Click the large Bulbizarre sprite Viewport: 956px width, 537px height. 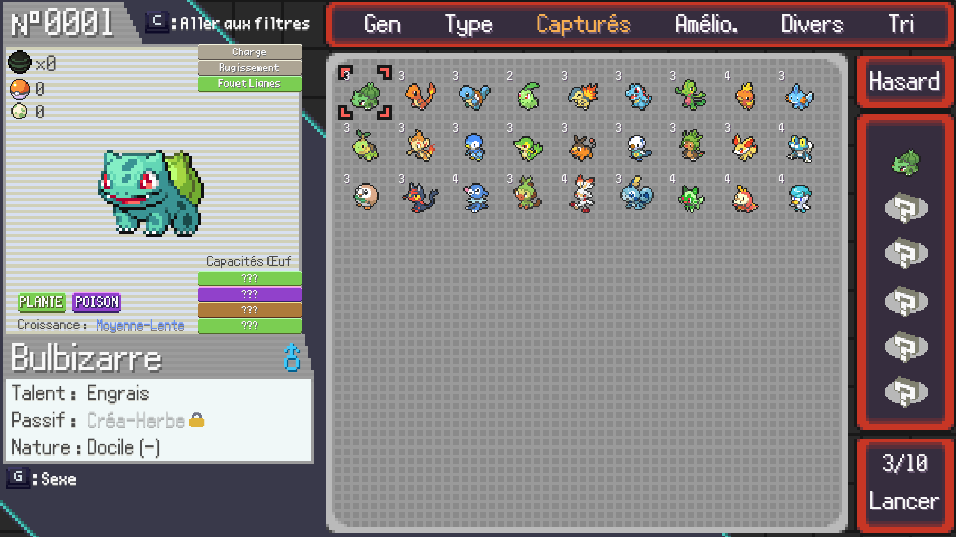pyautogui.click(x=150, y=192)
